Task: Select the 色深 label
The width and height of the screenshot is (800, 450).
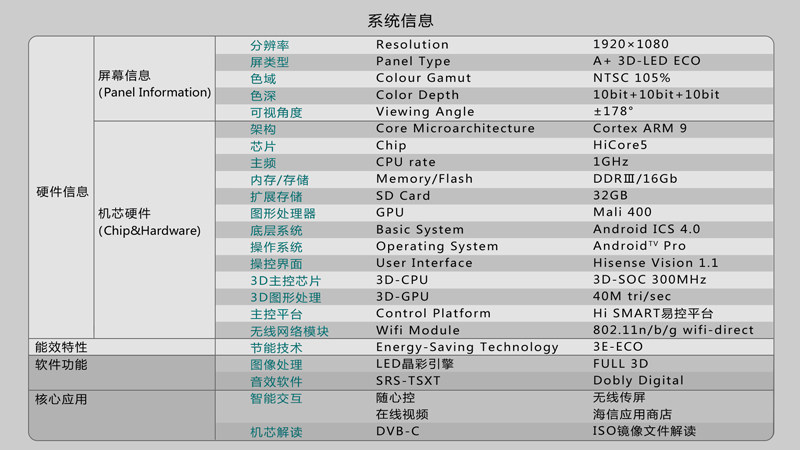Action: (x=263, y=96)
